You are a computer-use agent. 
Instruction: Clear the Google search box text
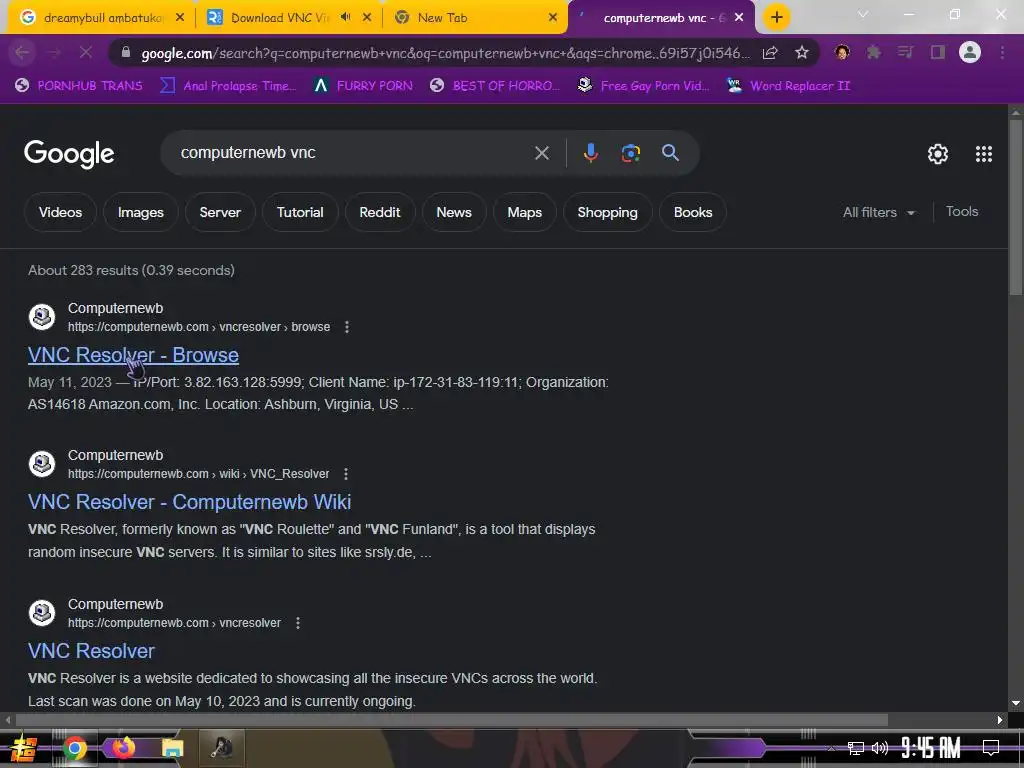click(x=541, y=153)
